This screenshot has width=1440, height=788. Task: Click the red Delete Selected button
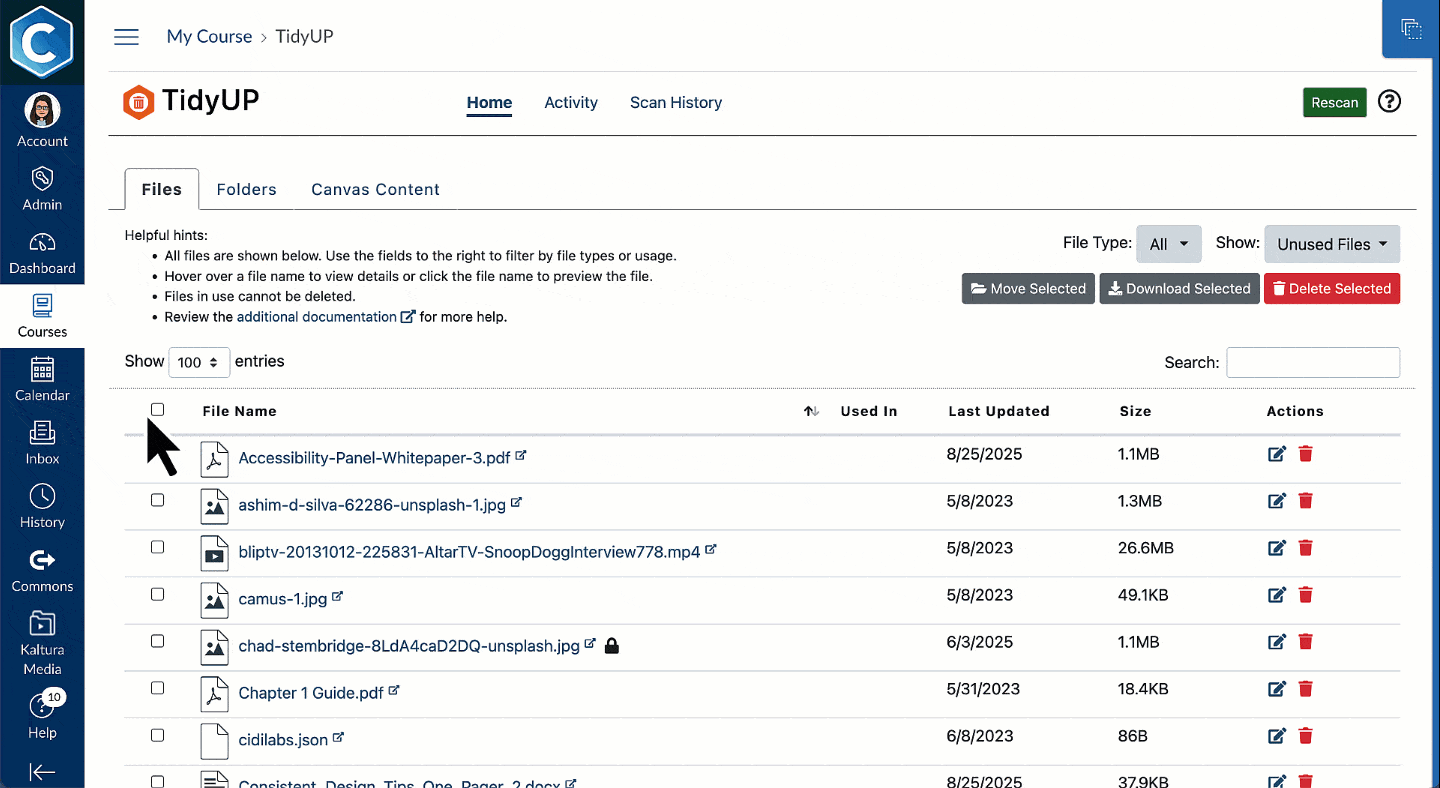click(x=1331, y=289)
